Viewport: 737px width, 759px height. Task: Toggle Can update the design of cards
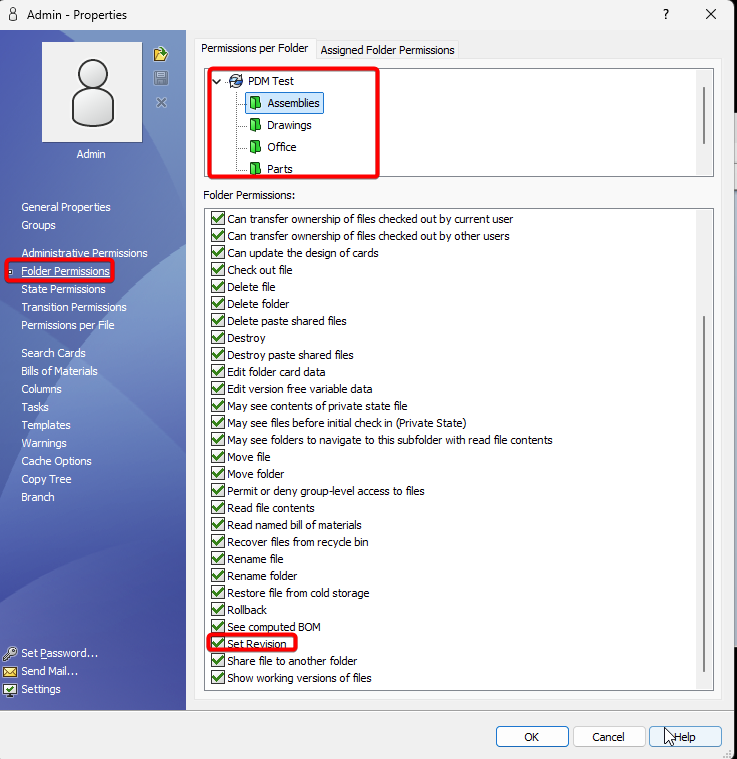pyautogui.click(x=218, y=252)
